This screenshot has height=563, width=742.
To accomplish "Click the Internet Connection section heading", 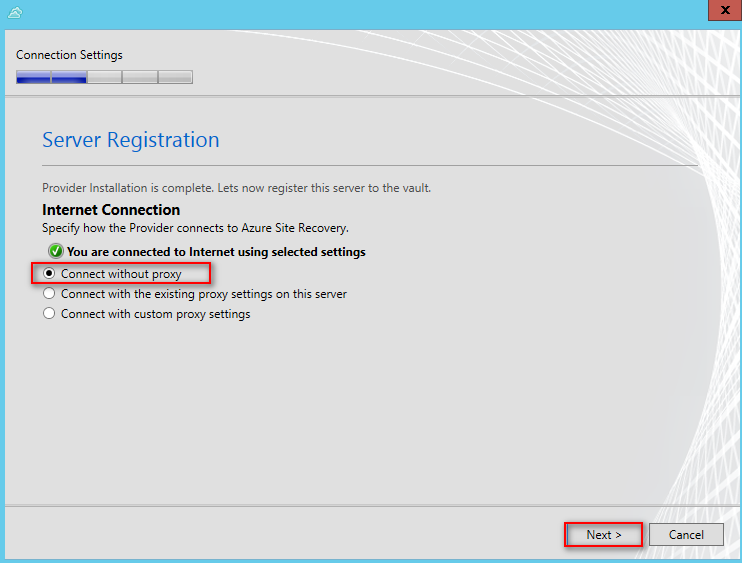I will [x=111, y=210].
